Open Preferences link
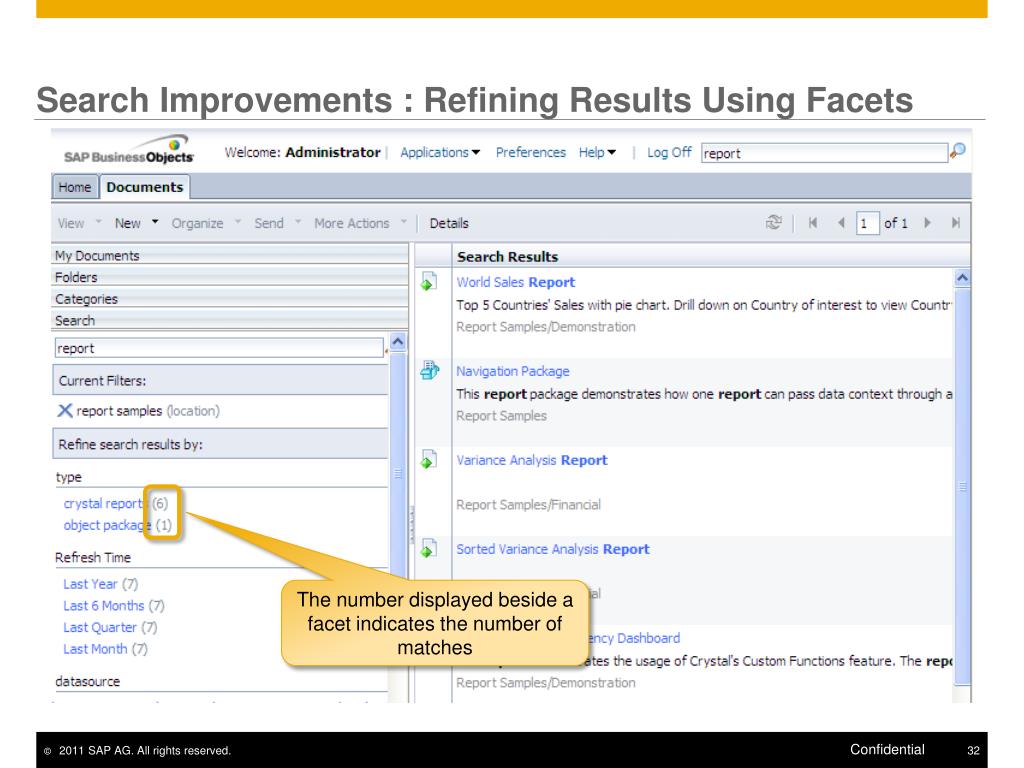Image resolution: width=1024 pixels, height=768 pixels. click(x=530, y=152)
